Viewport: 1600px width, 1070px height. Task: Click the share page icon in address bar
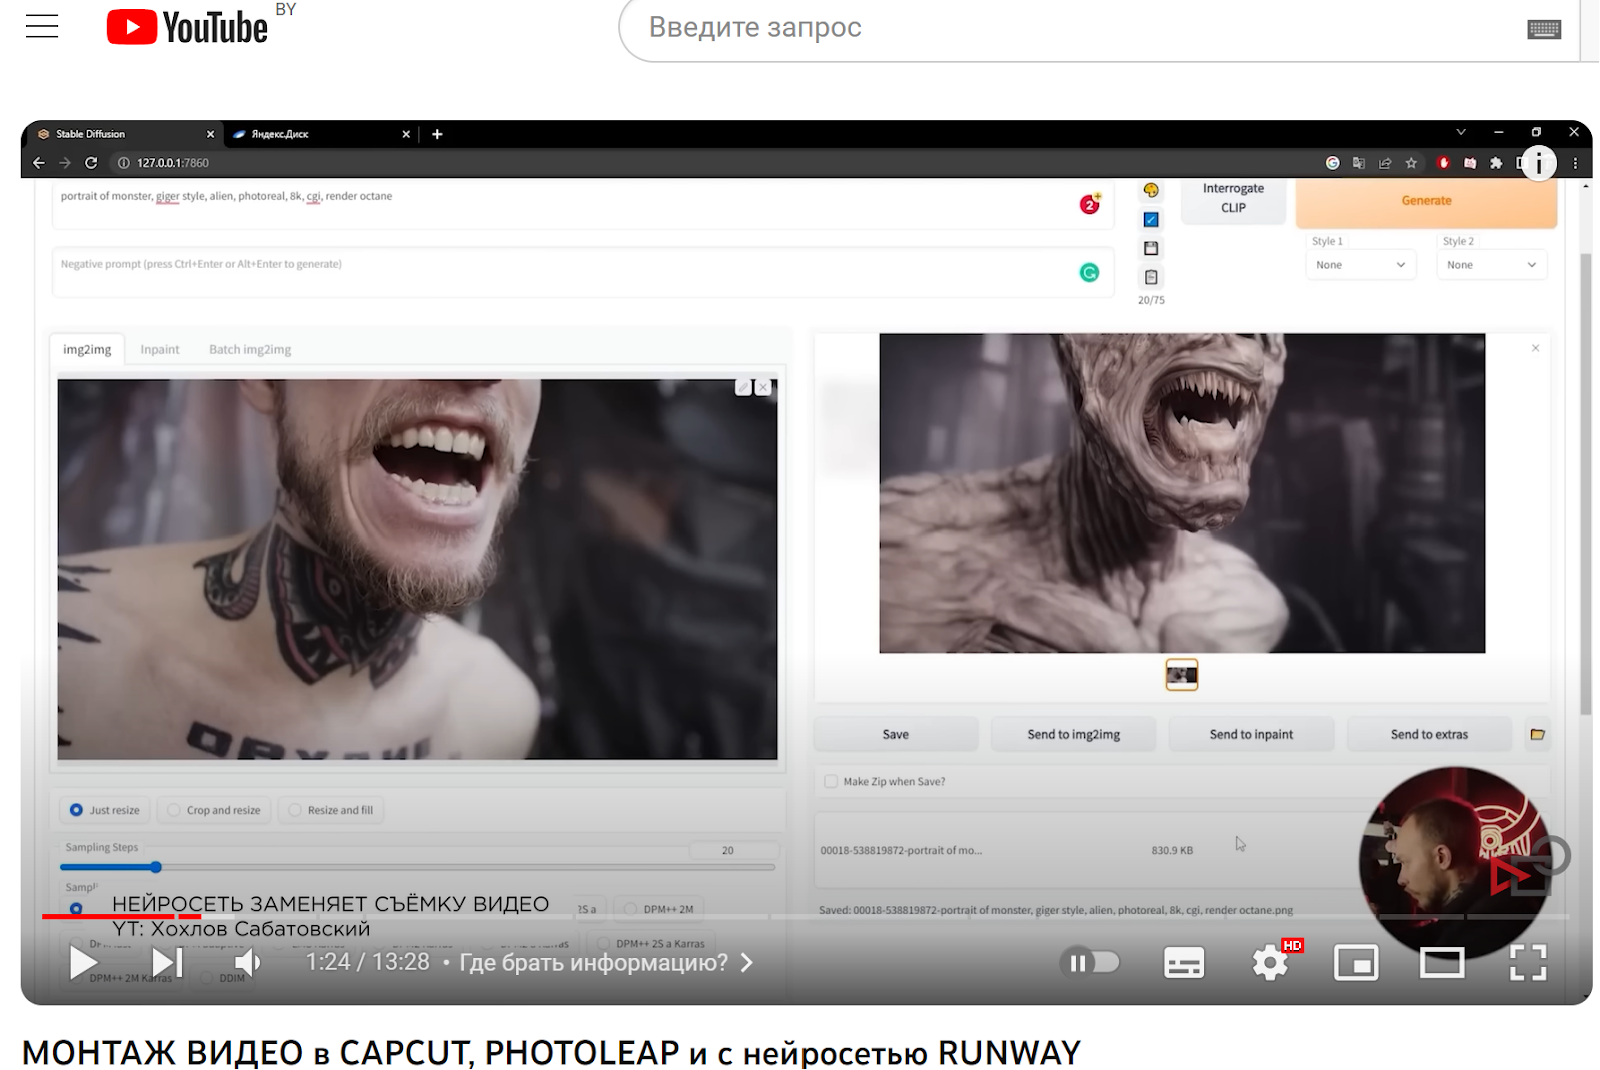tap(1385, 163)
